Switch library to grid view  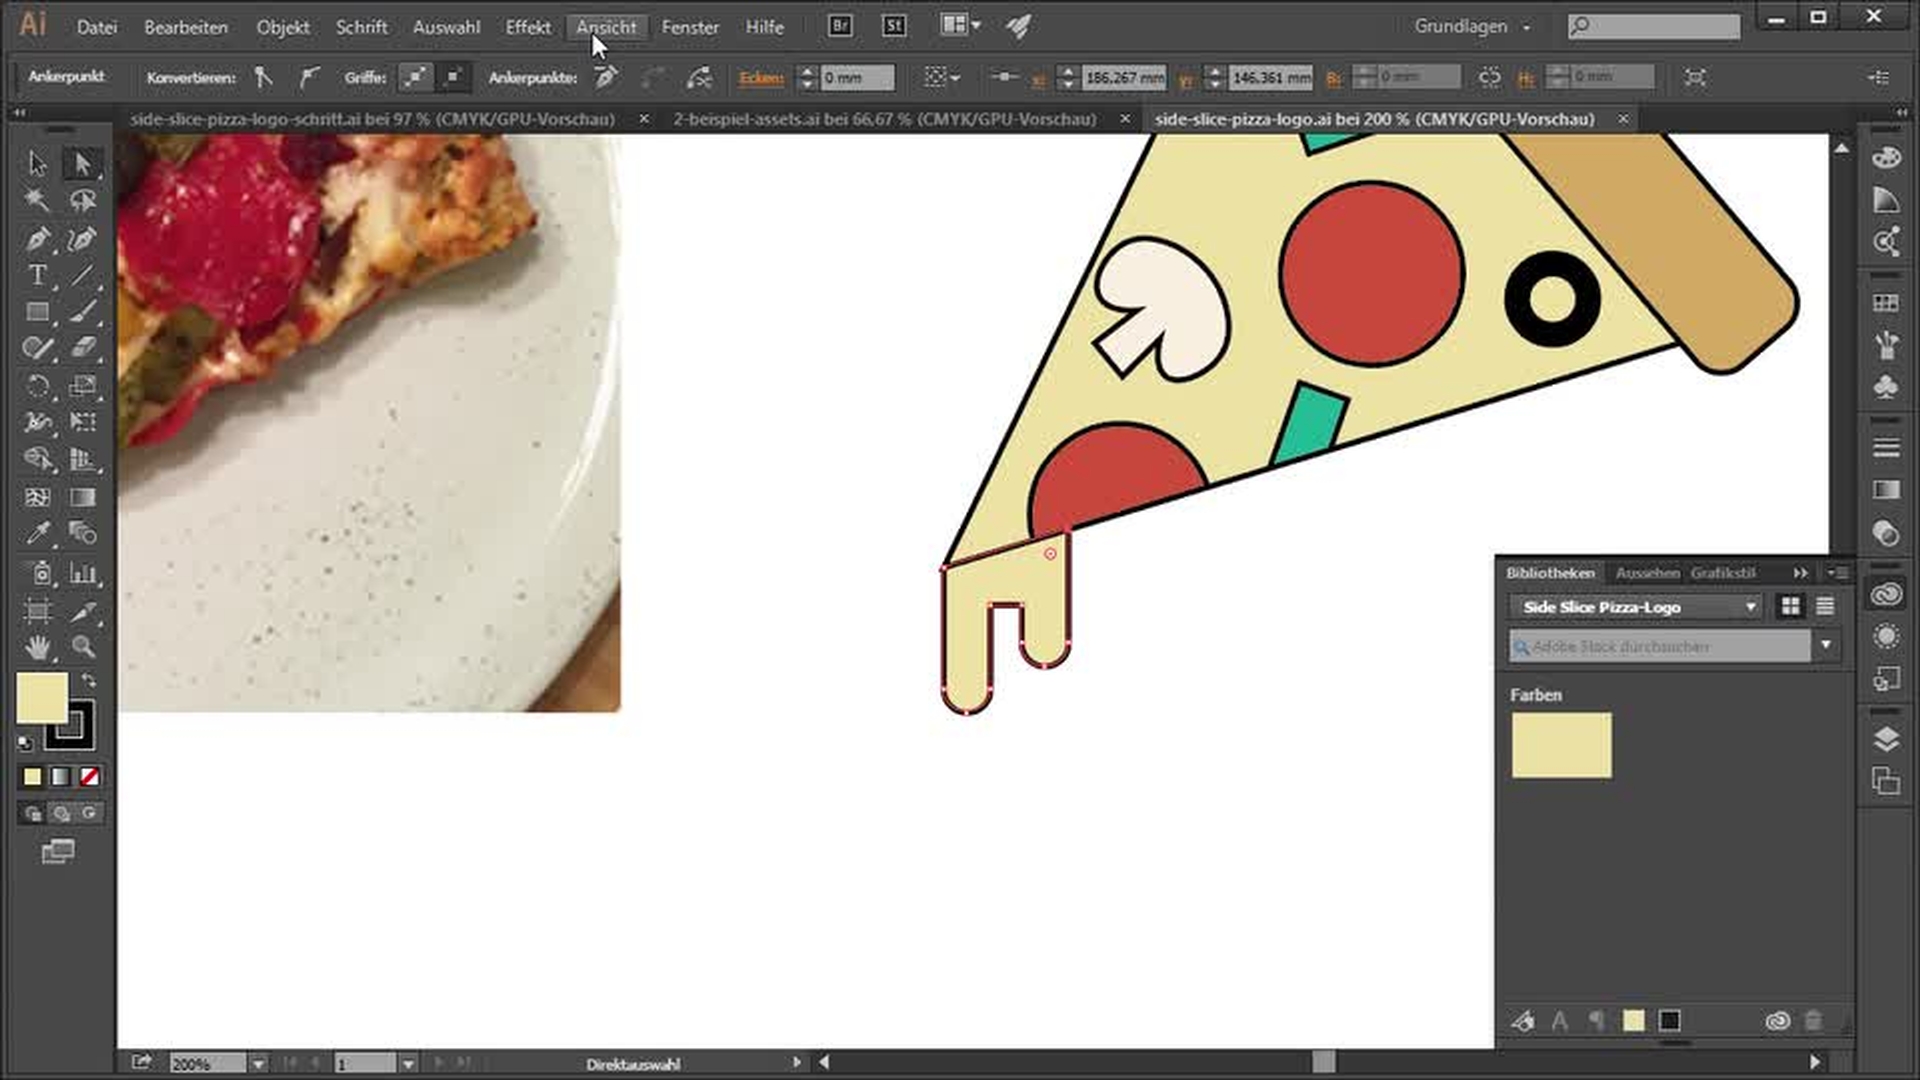point(1790,606)
